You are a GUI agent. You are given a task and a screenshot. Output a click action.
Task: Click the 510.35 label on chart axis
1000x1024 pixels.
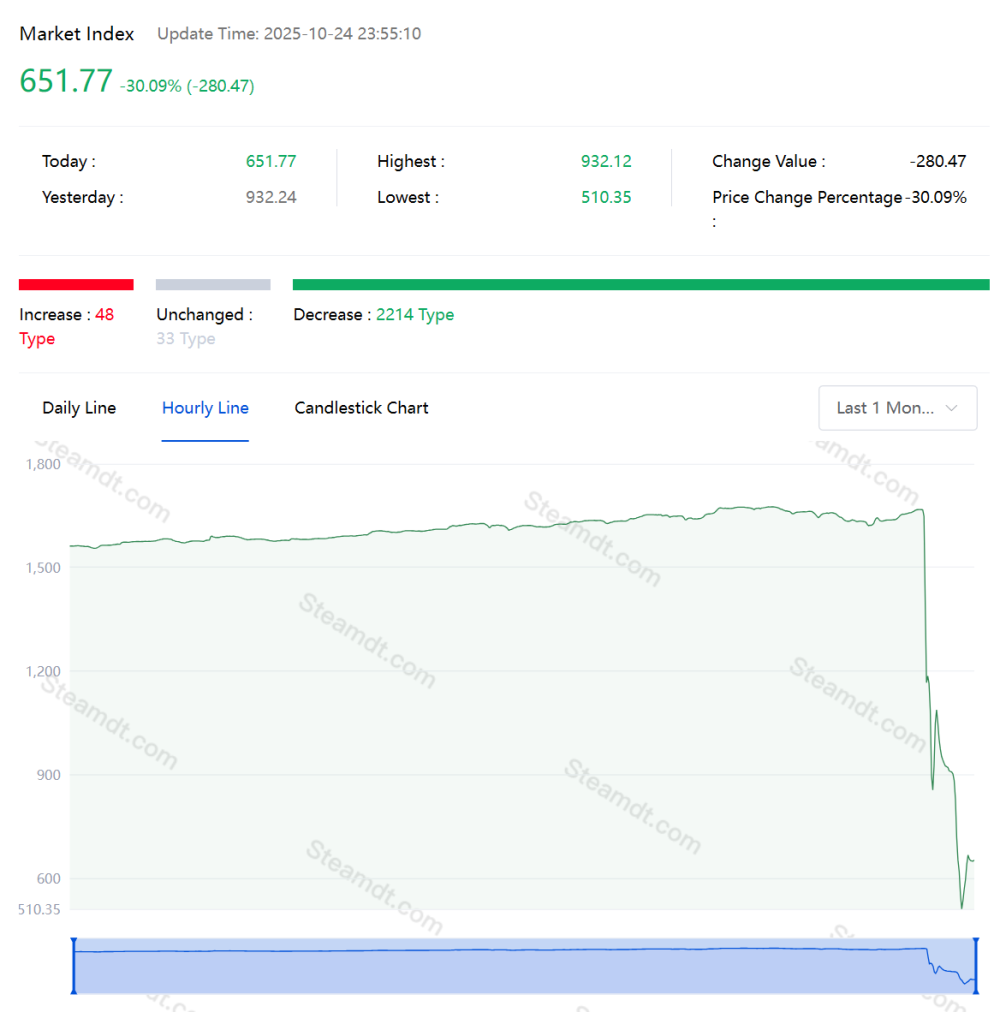[39, 910]
